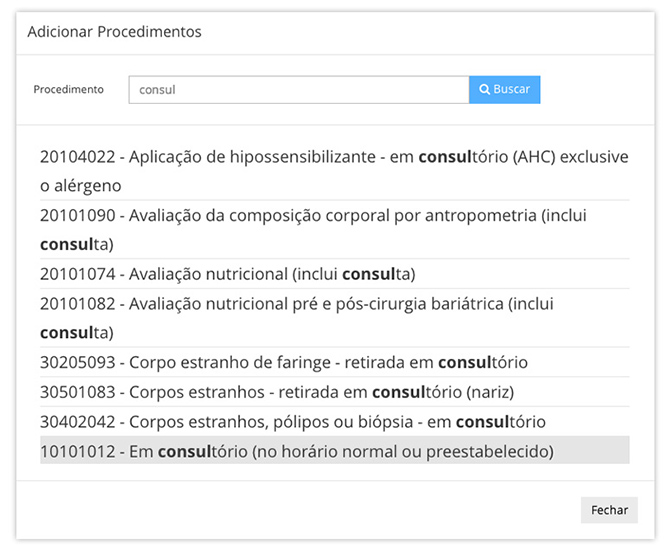The height and width of the screenshot is (552, 670).
Task: Click the magnifier icon in Buscar
Action: pyautogui.click(x=484, y=89)
